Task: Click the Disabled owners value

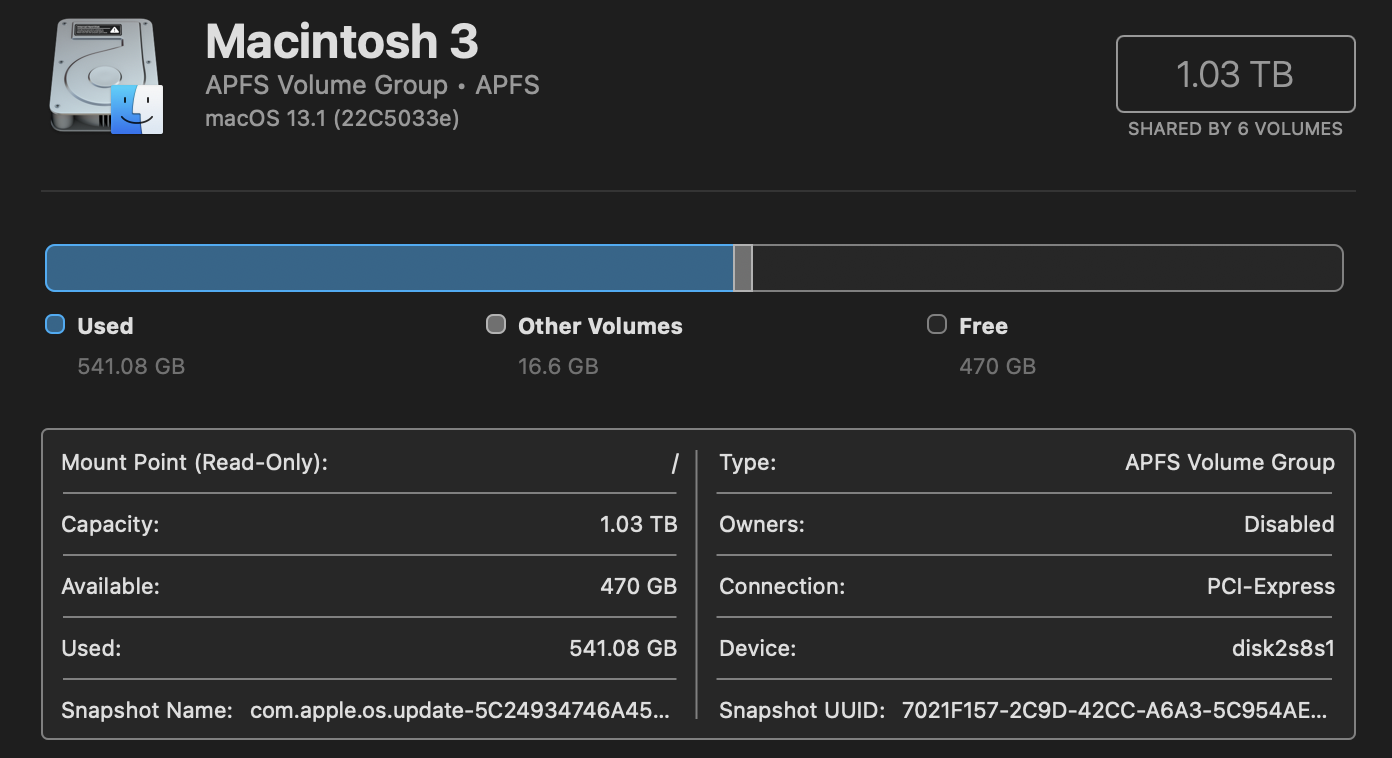Action: (x=1289, y=524)
